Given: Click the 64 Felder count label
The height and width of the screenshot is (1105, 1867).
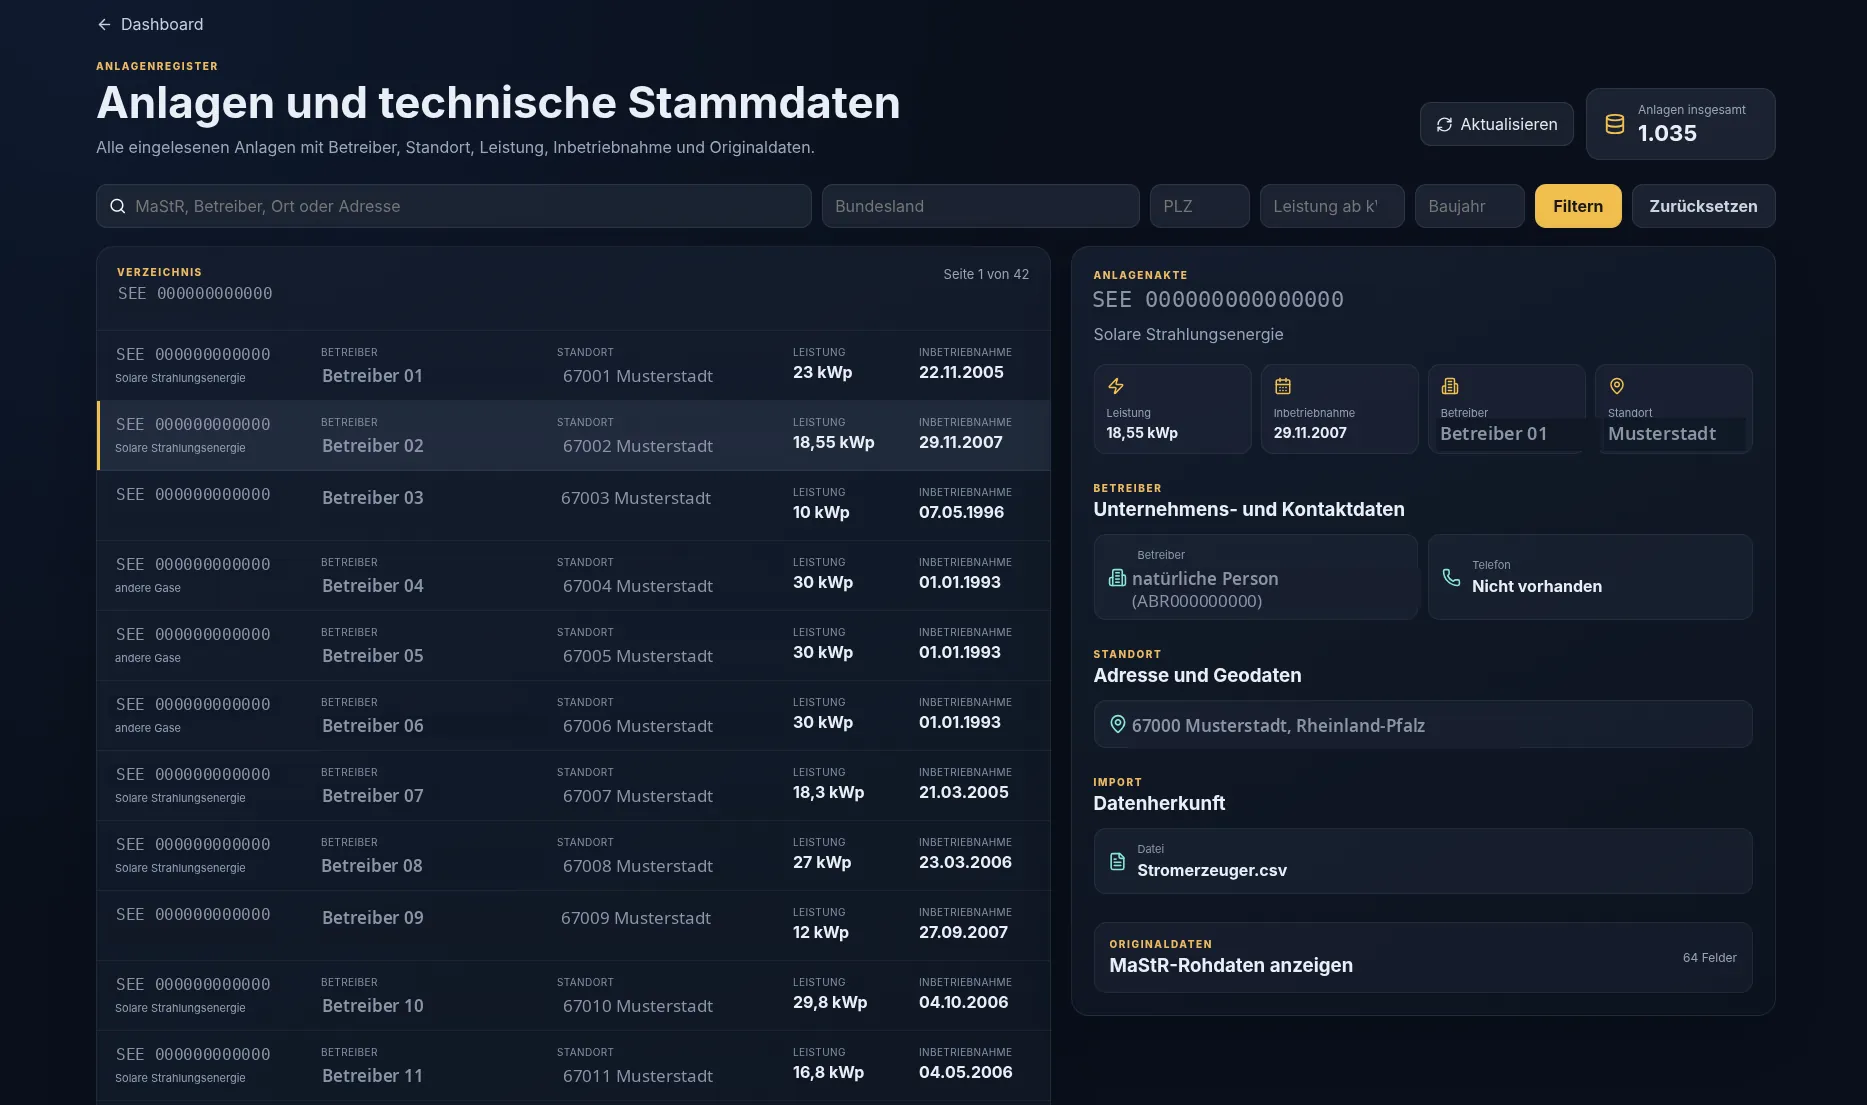Looking at the screenshot, I should pos(1710,958).
